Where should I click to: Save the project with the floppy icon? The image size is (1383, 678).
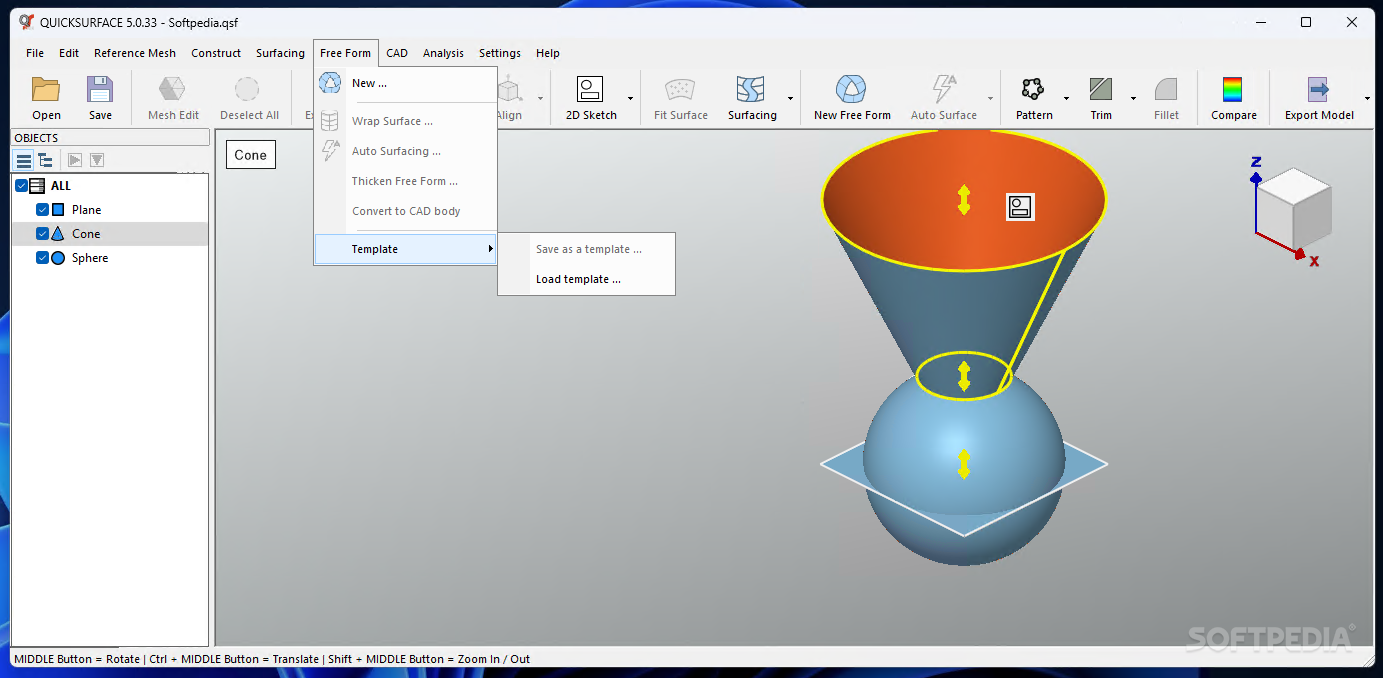pyautogui.click(x=100, y=98)
